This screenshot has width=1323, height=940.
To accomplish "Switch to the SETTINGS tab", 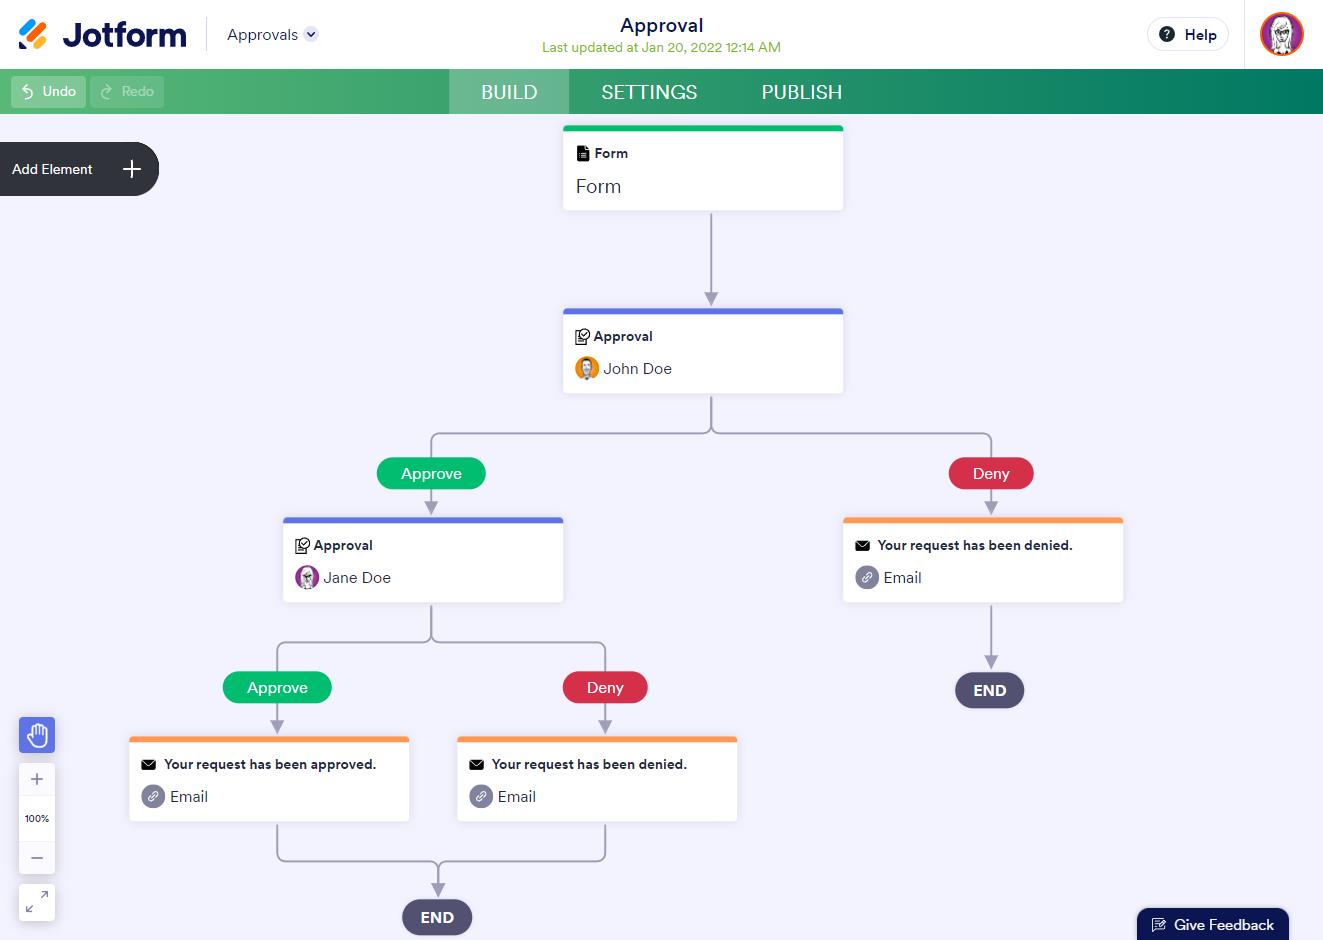I will (649, 92).
